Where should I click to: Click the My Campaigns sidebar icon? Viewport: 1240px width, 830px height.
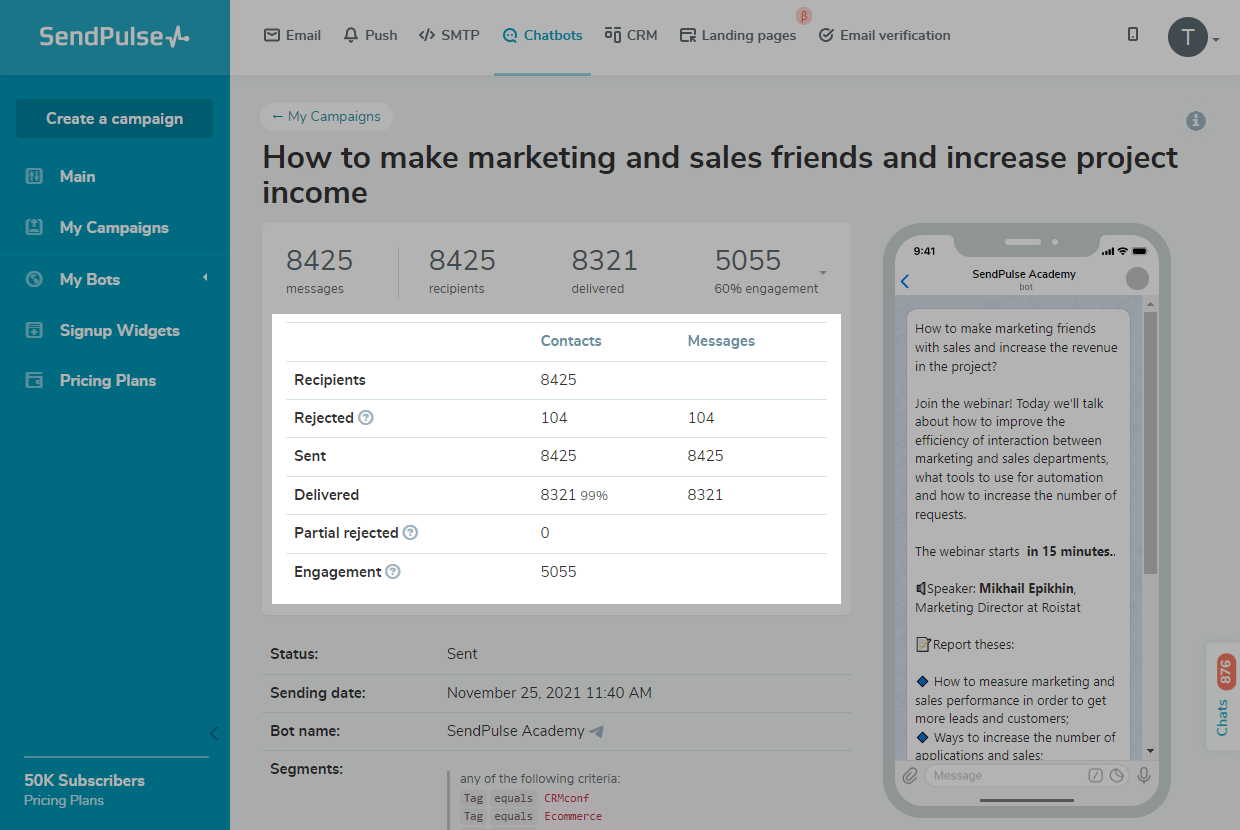[34, 227]
